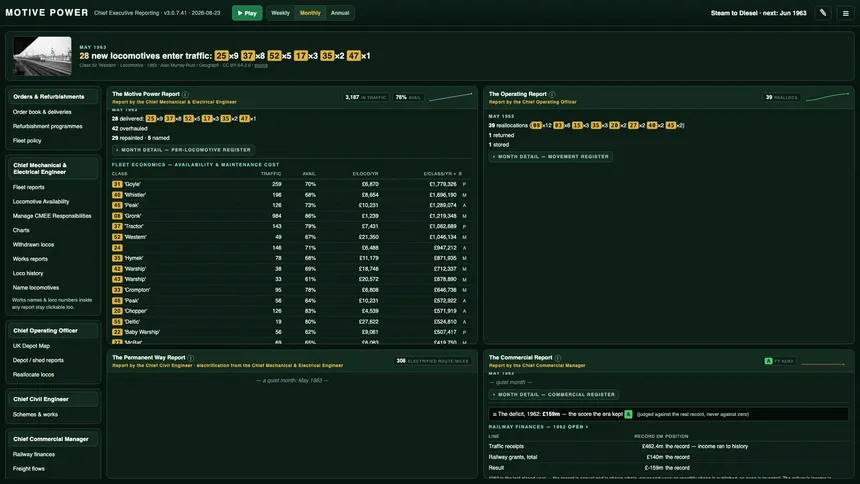Open Reallocate locos sidebar link
The height and width of the screenshot is (484, 860).
33,374
